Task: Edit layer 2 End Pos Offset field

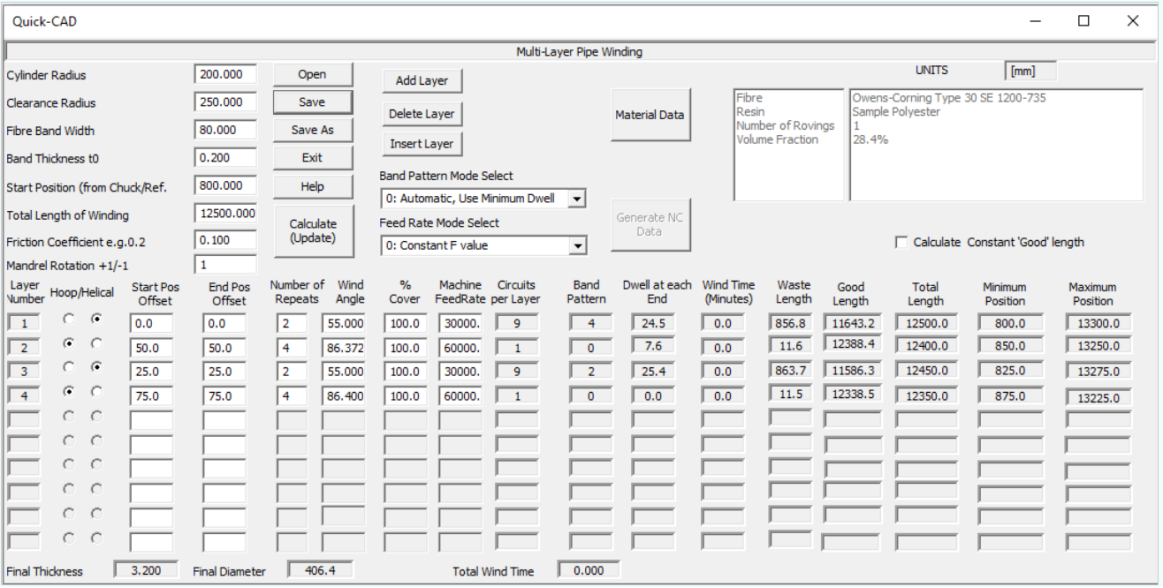Action: [224, 347]
